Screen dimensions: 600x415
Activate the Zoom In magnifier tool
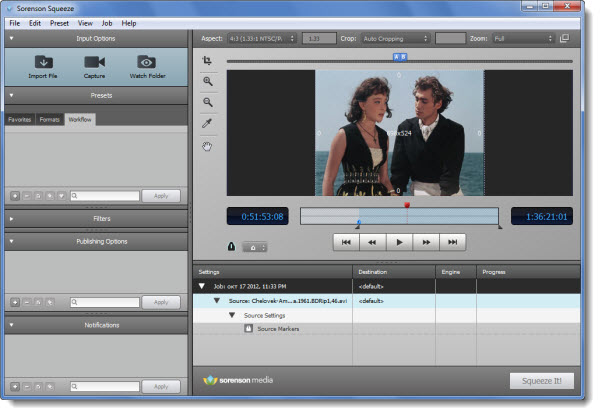coord(206,81)
